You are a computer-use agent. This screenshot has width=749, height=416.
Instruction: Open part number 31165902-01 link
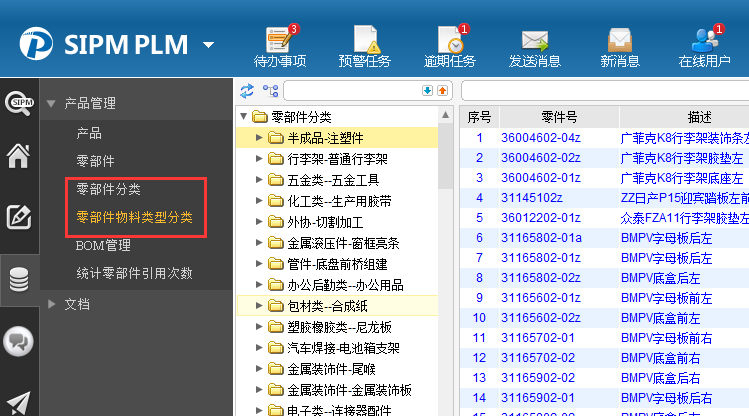[538, 398]
